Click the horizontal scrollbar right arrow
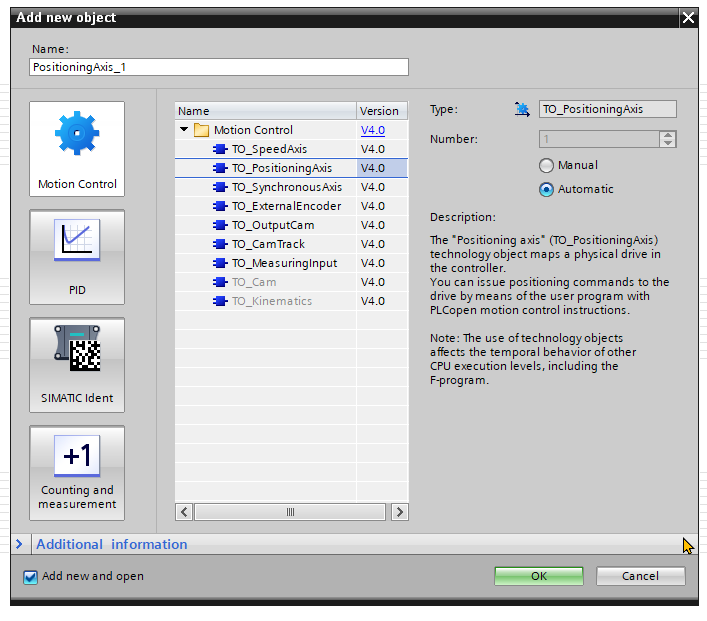Viewport: 707px width, 621px height. 399,512
